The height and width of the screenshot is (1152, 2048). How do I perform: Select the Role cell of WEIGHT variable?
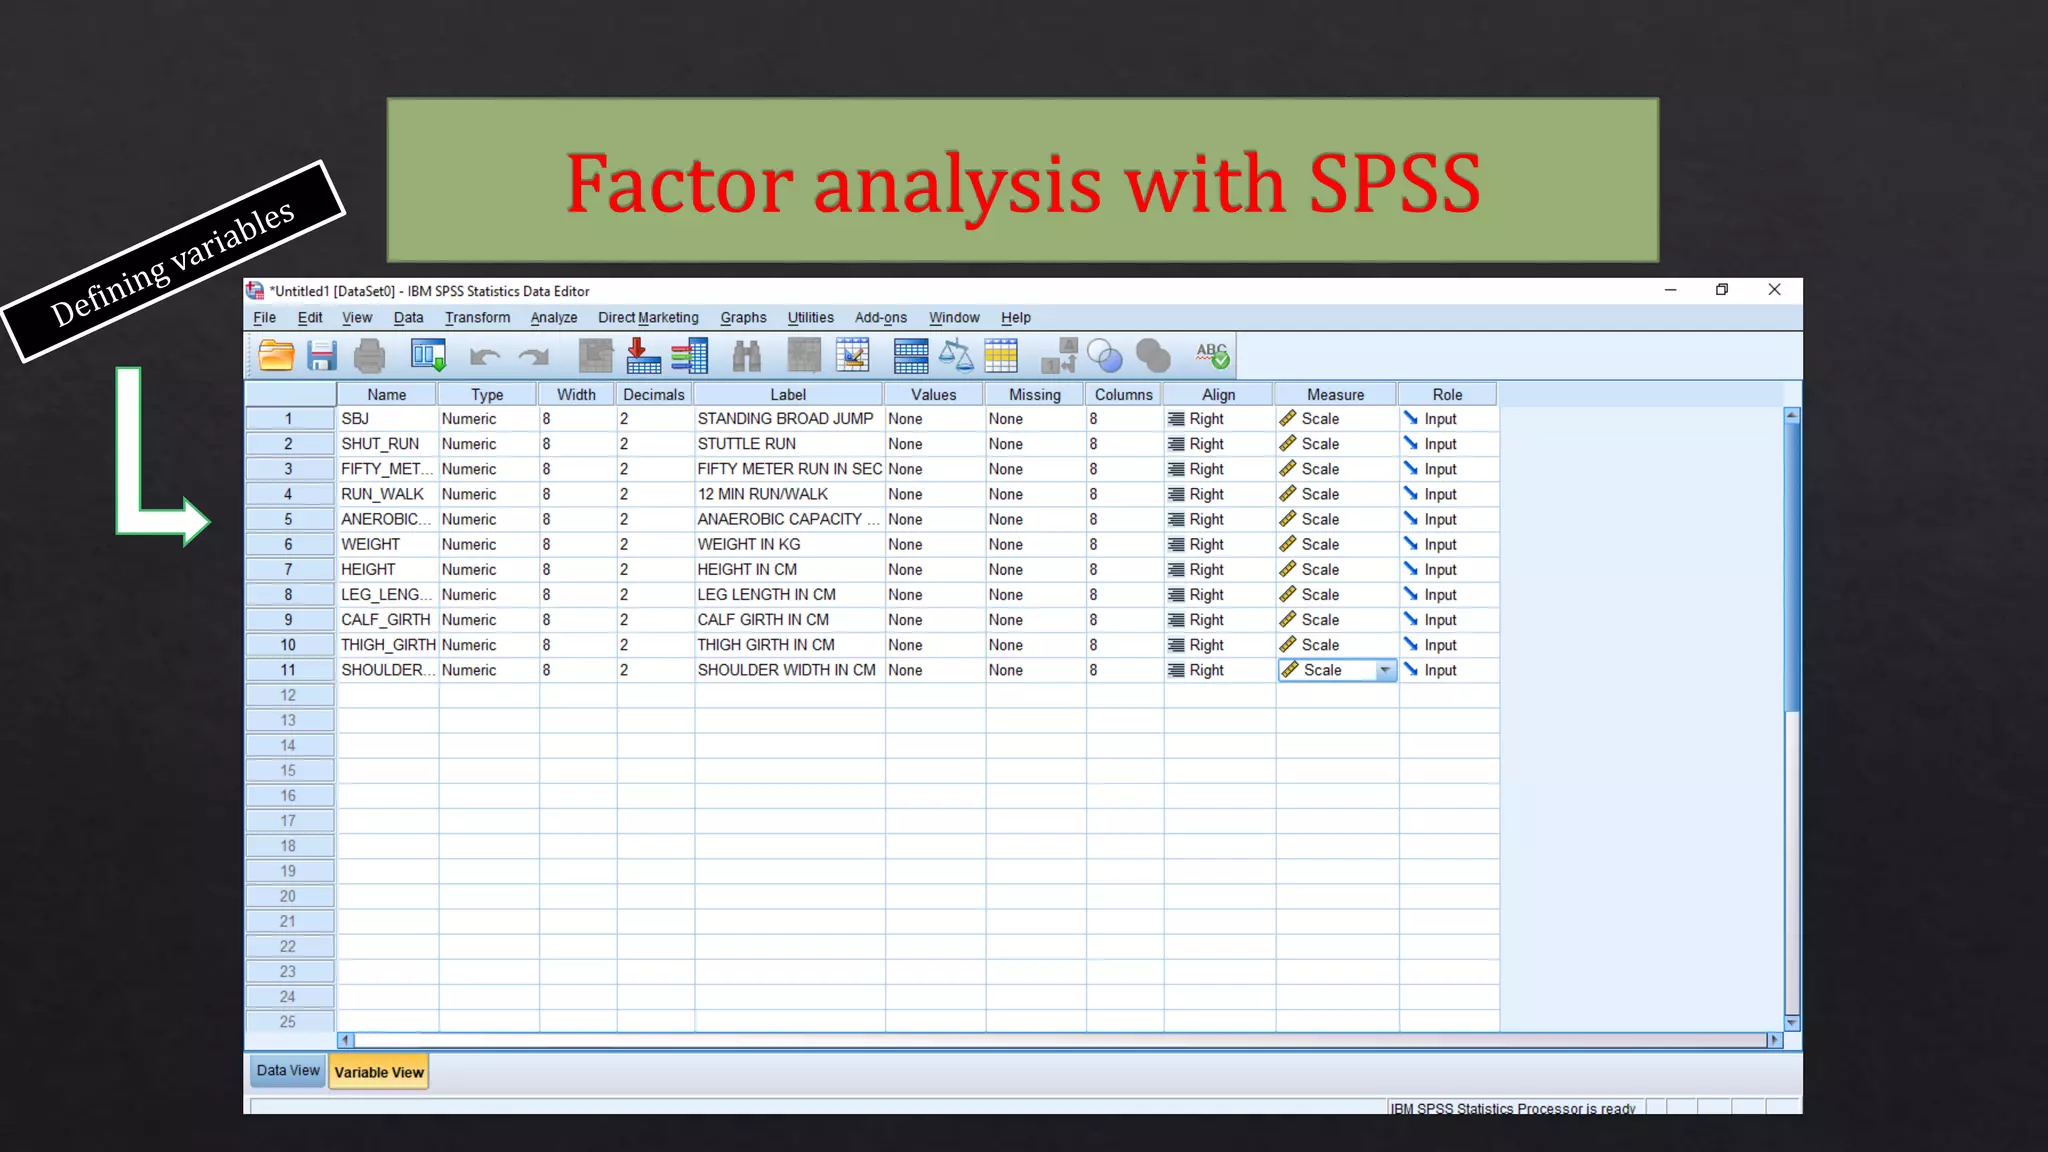1447,545
